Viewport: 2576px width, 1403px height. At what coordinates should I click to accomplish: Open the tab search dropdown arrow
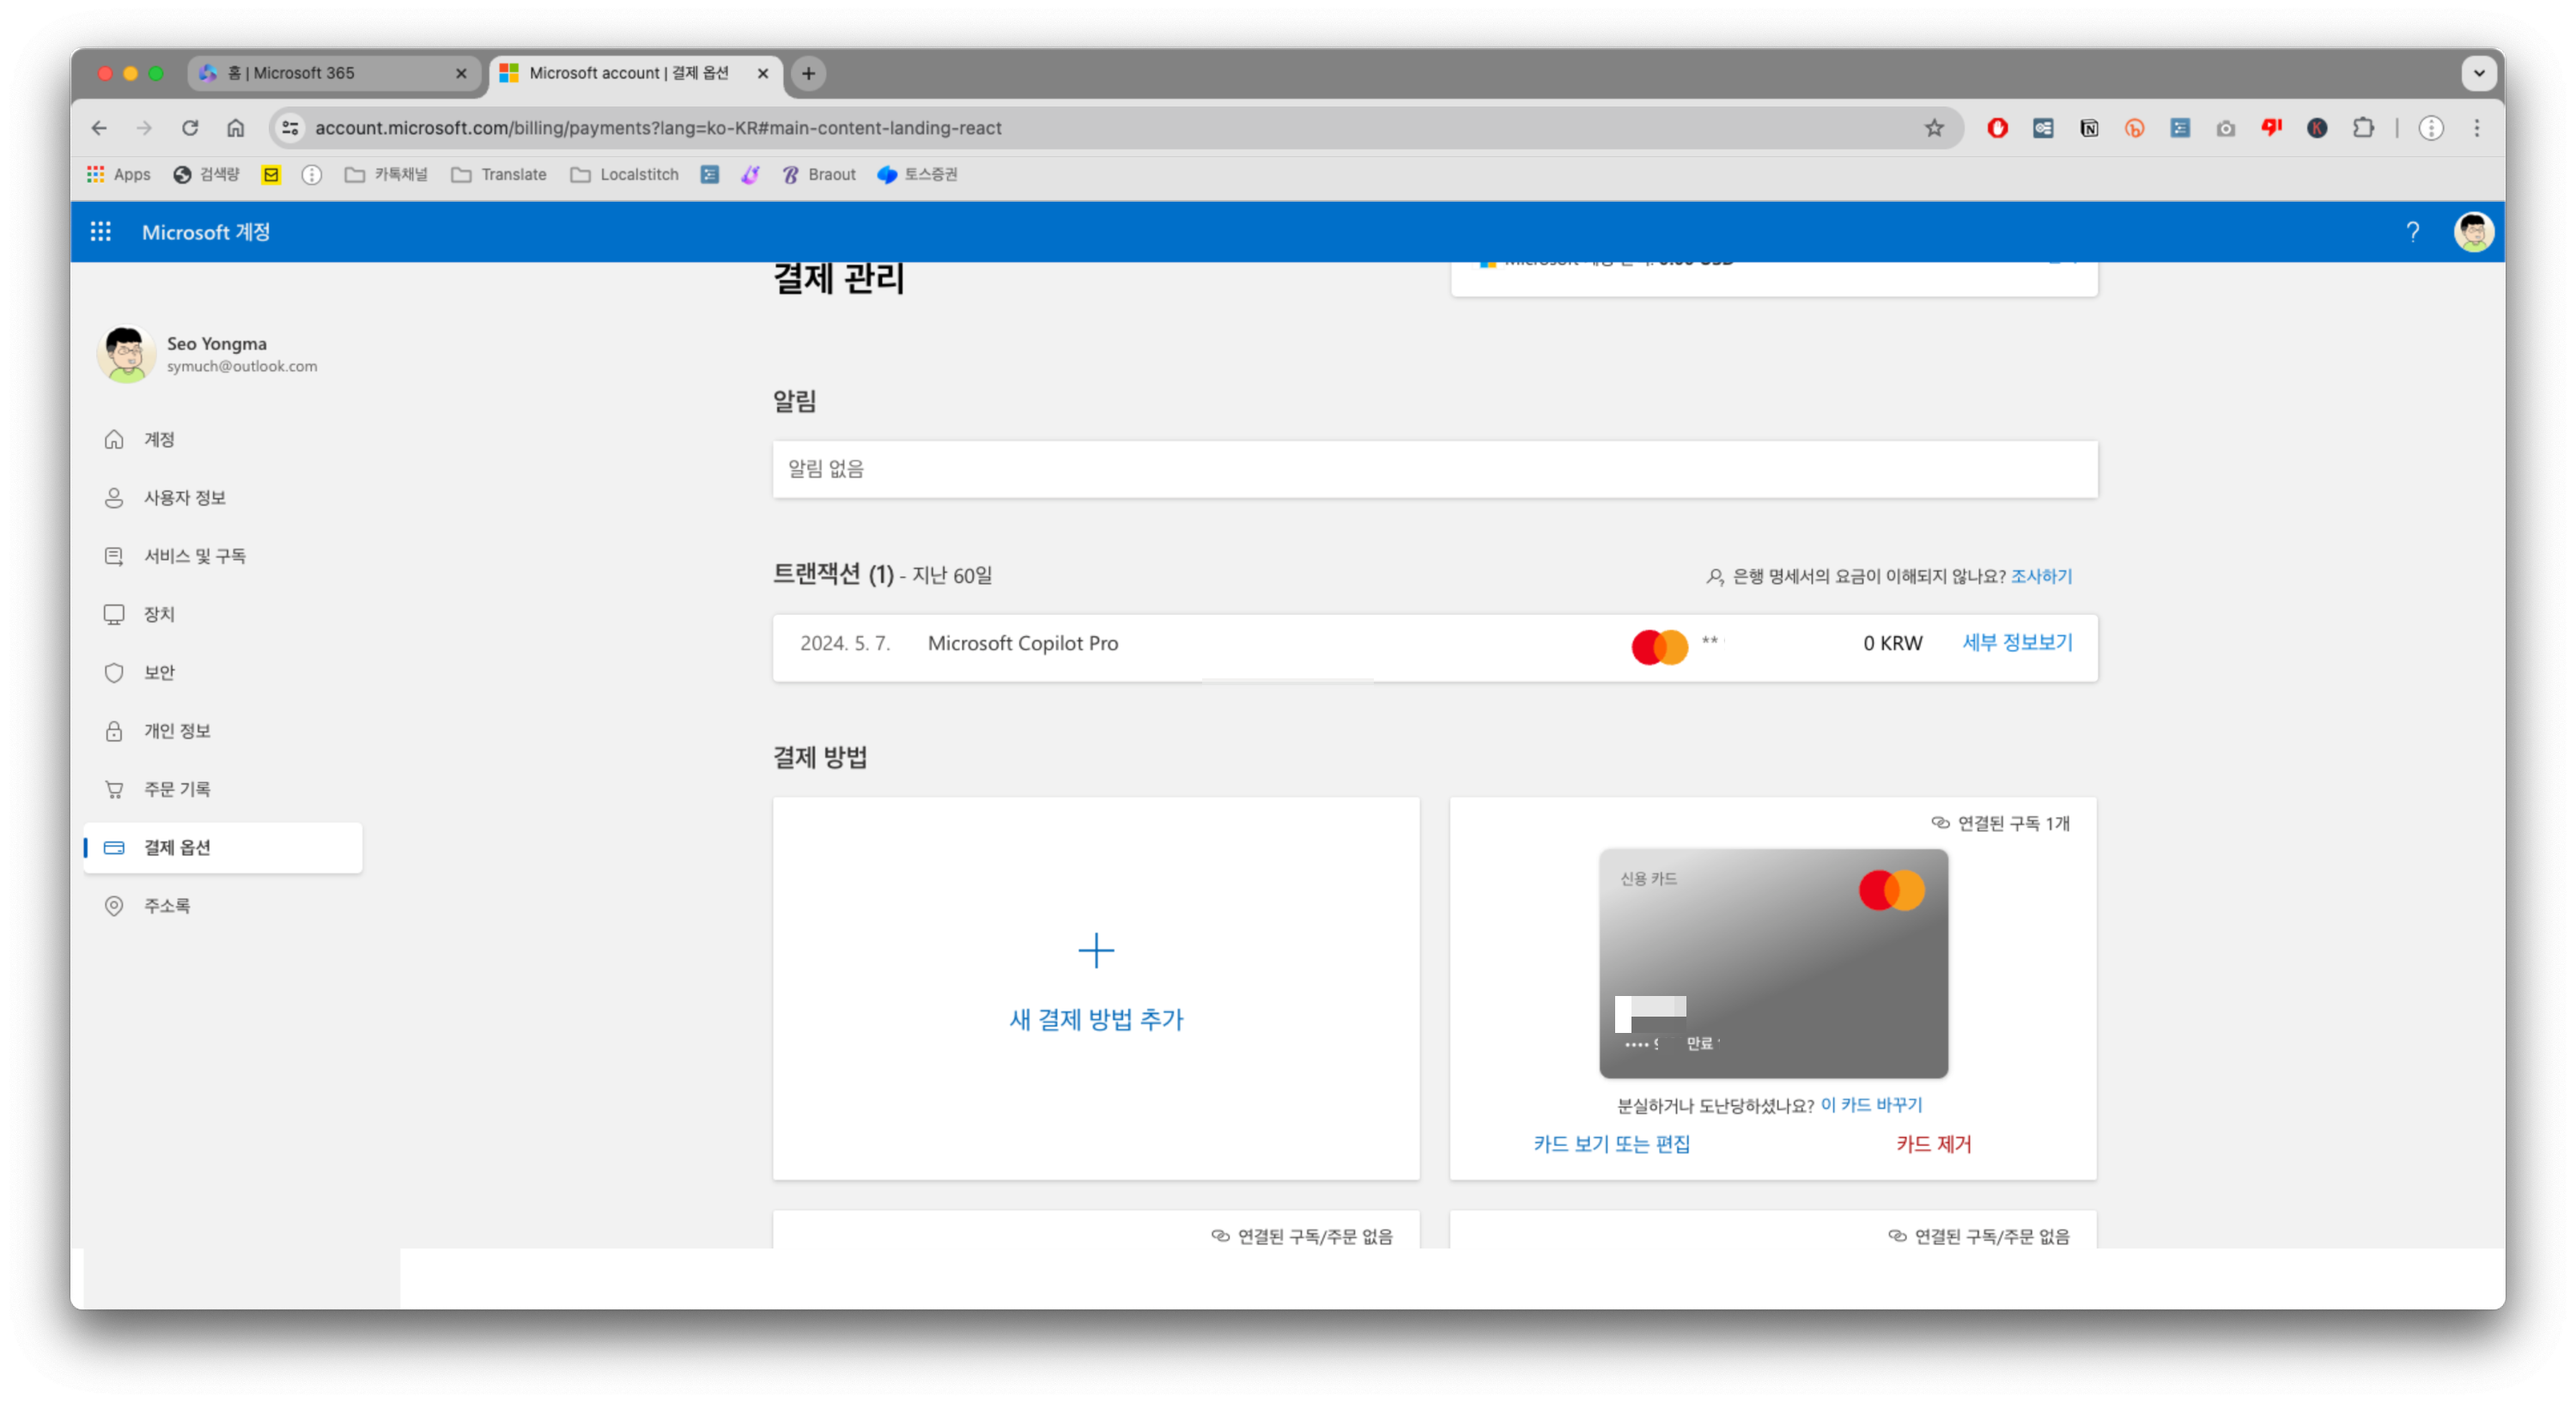(x=2478, y=73)
